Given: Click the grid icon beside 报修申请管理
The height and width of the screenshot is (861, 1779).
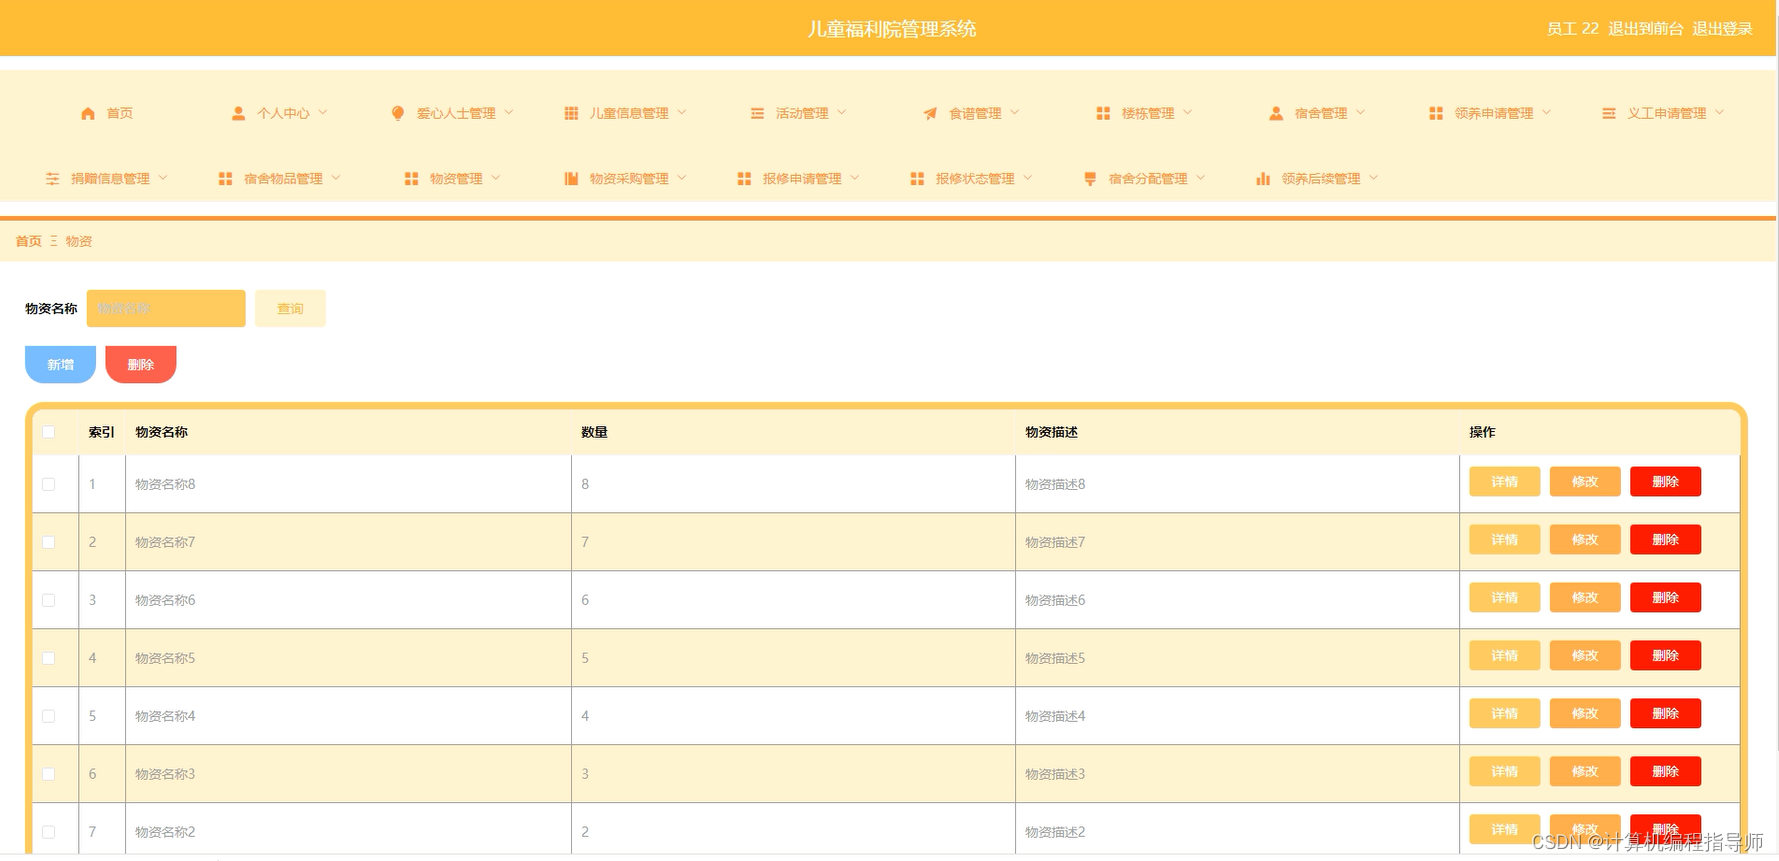Looking at the screenshot, I should click(744, 178).
